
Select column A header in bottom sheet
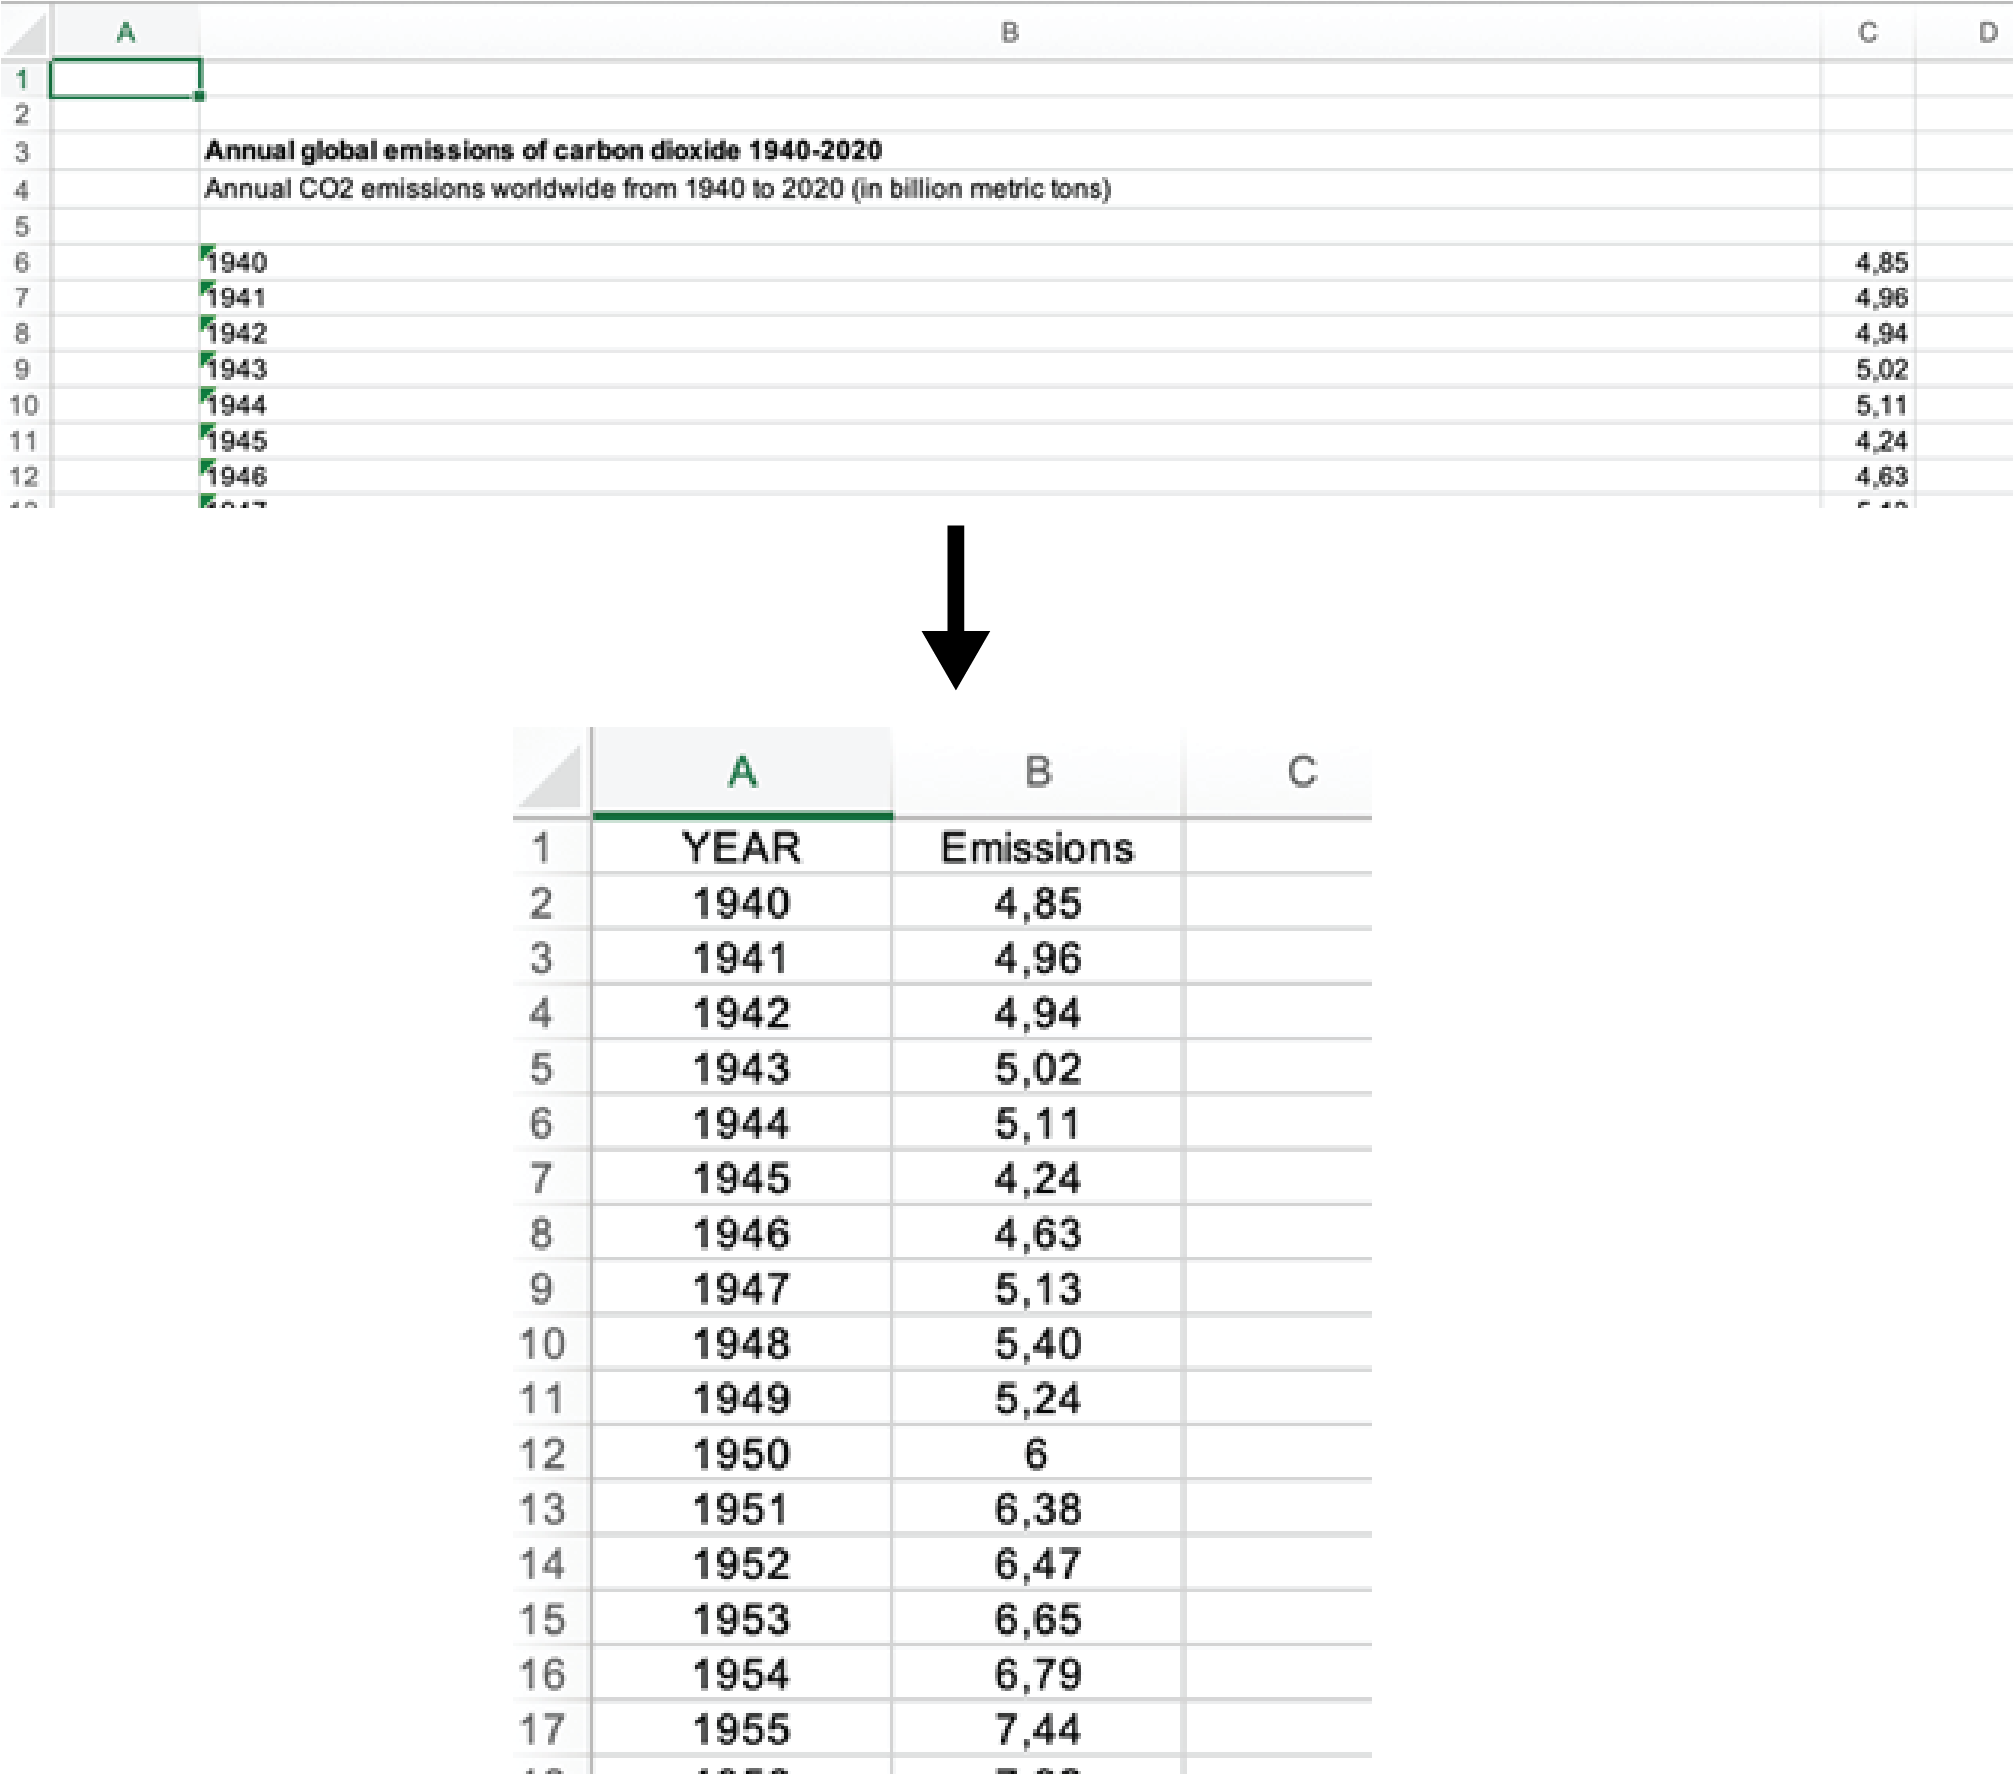(x=741, y=772)
